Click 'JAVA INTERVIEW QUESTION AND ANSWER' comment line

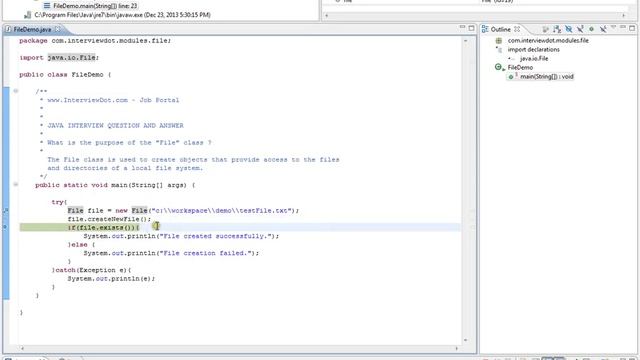116,126
